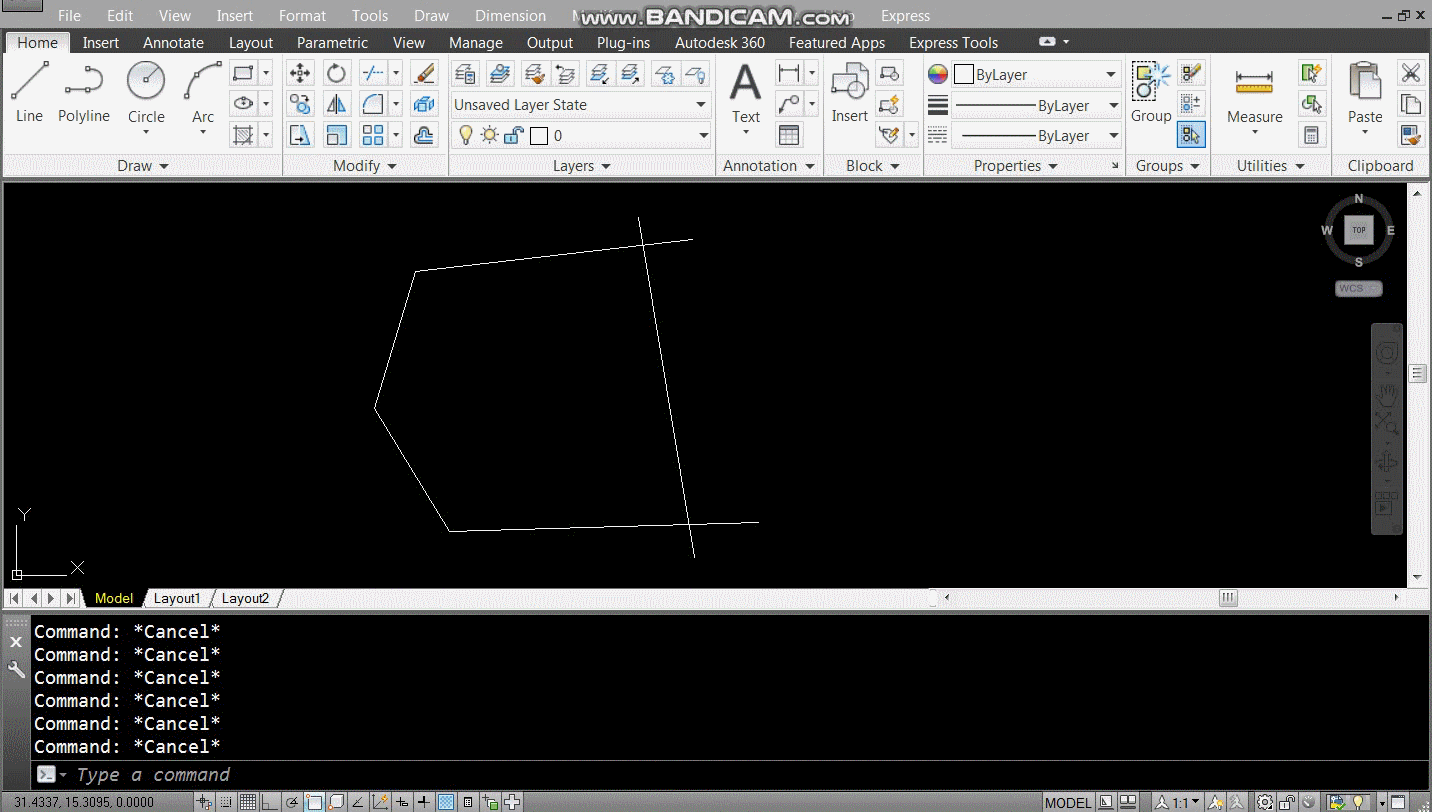Click the TOP face of ViewCube
The width and height of the screenshot is (1432, 812).
1359,230
